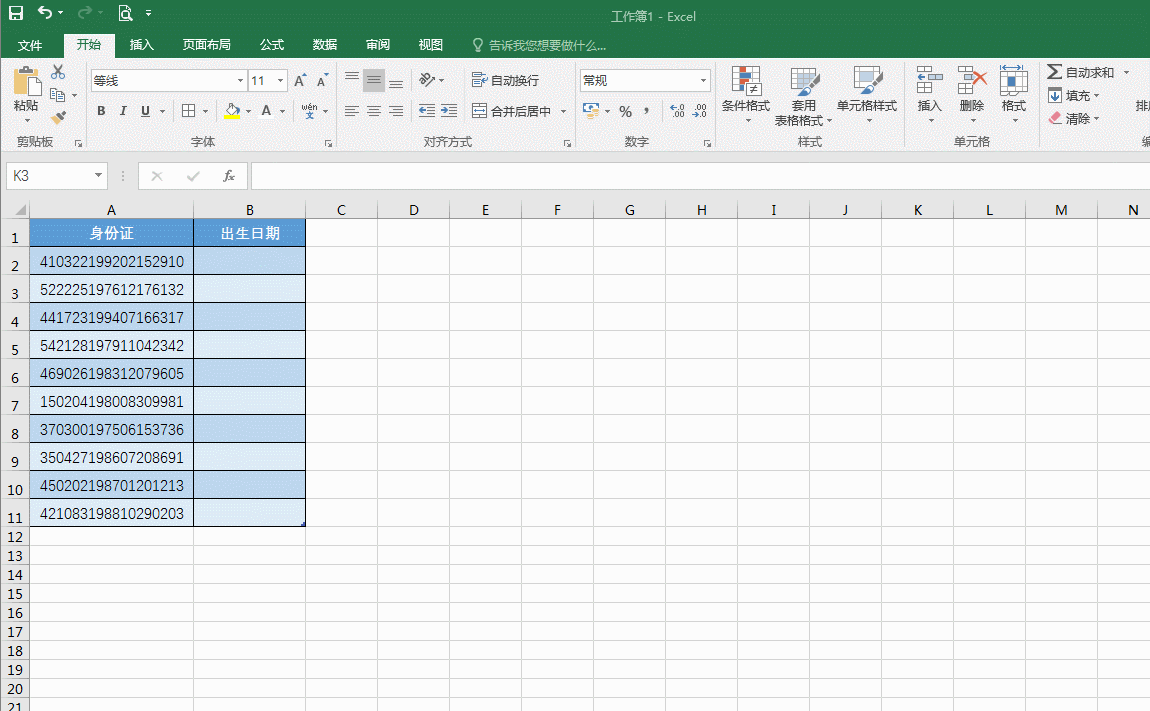Toggle top vertical alignment

pos(352,79)
